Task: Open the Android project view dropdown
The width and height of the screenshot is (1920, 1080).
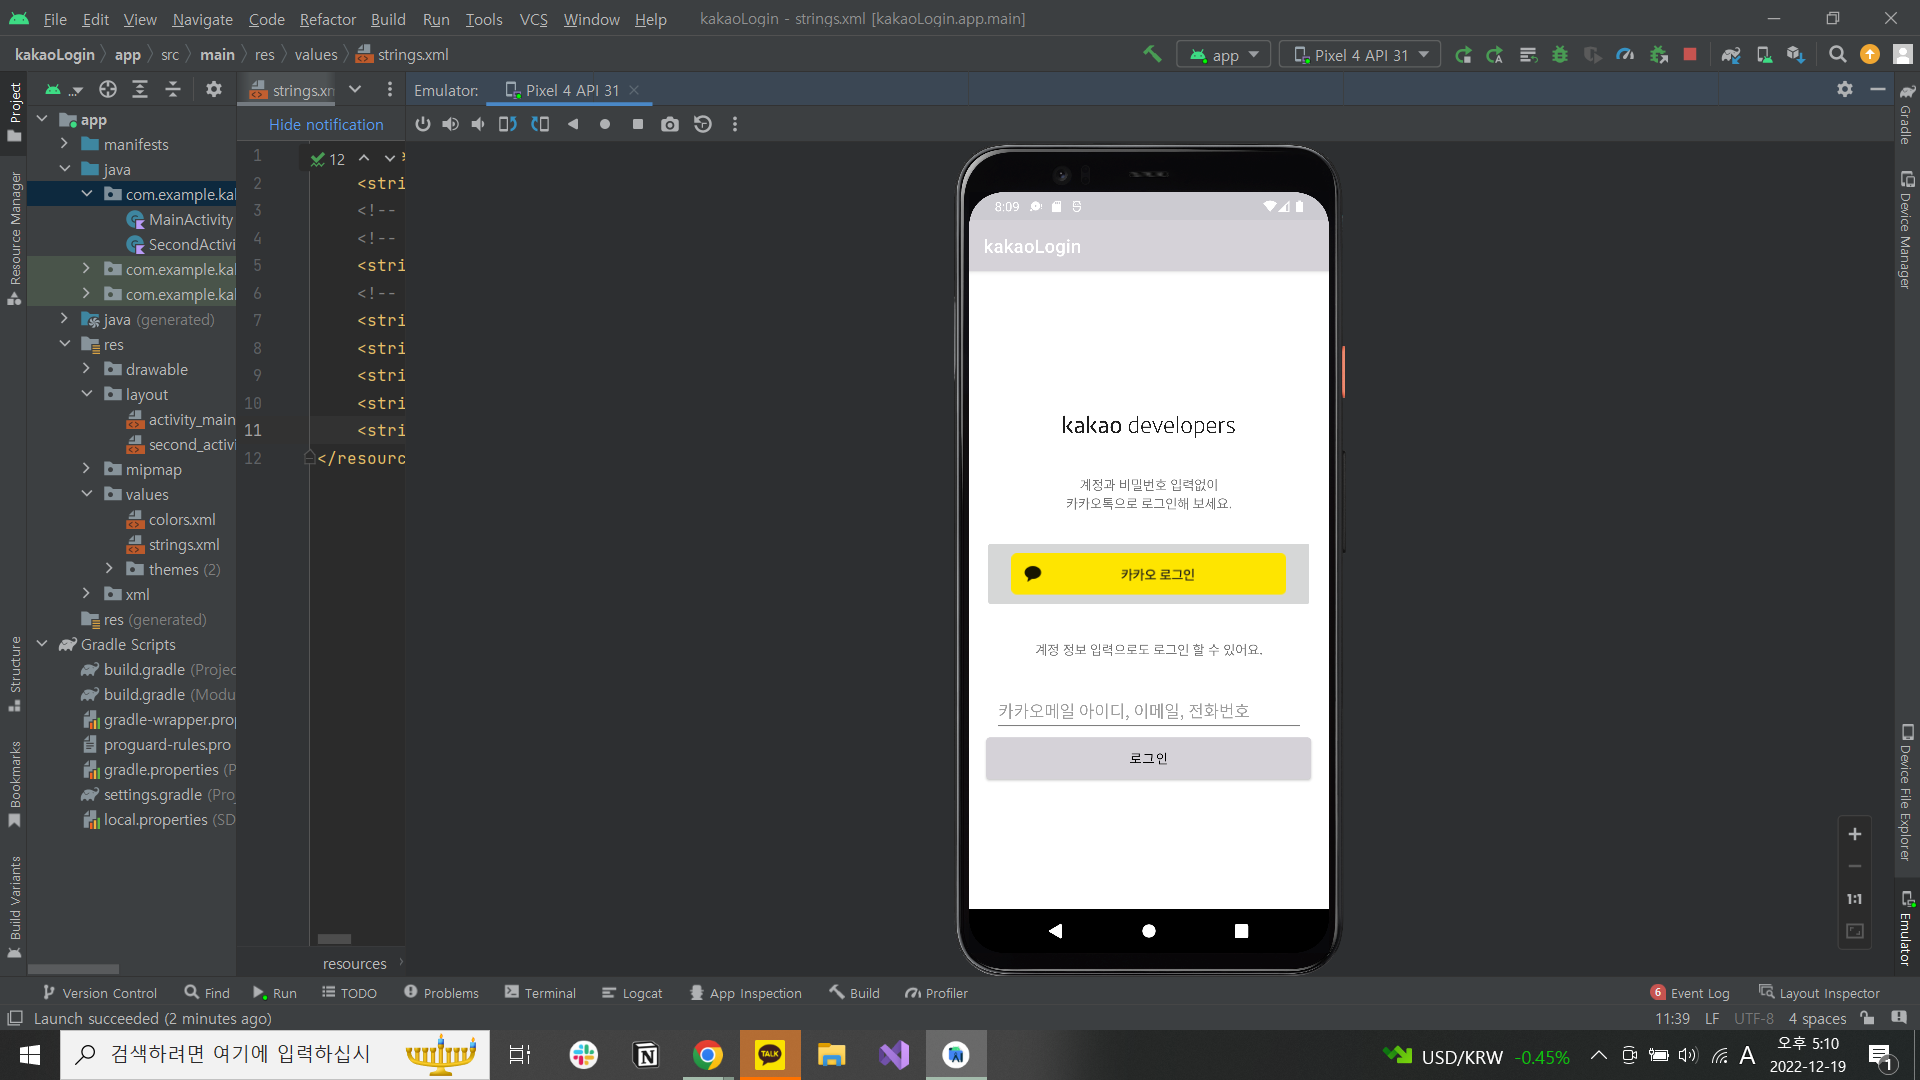Action: tap(63, 90)
